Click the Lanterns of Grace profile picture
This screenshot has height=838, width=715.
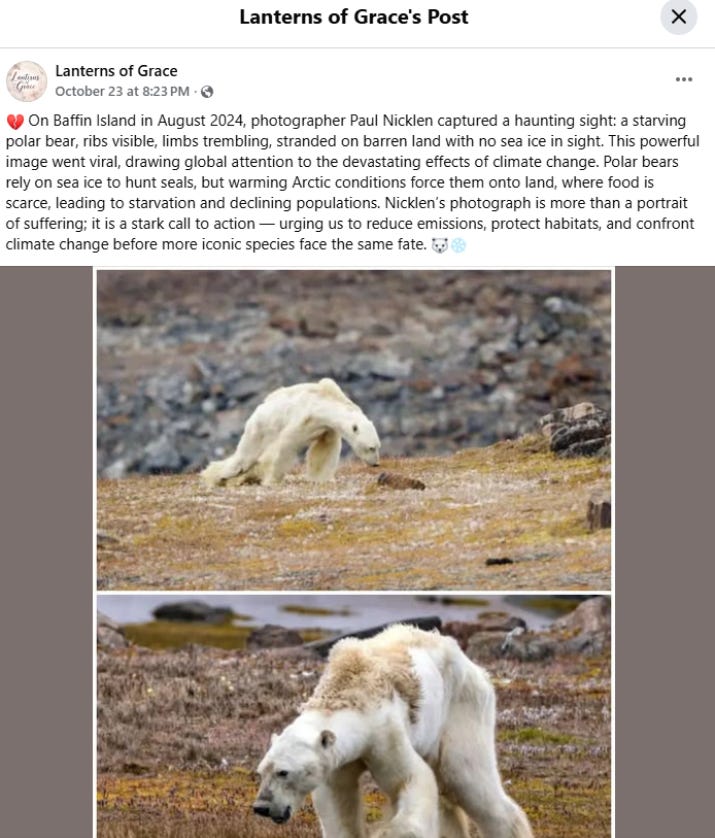(26, 81)
